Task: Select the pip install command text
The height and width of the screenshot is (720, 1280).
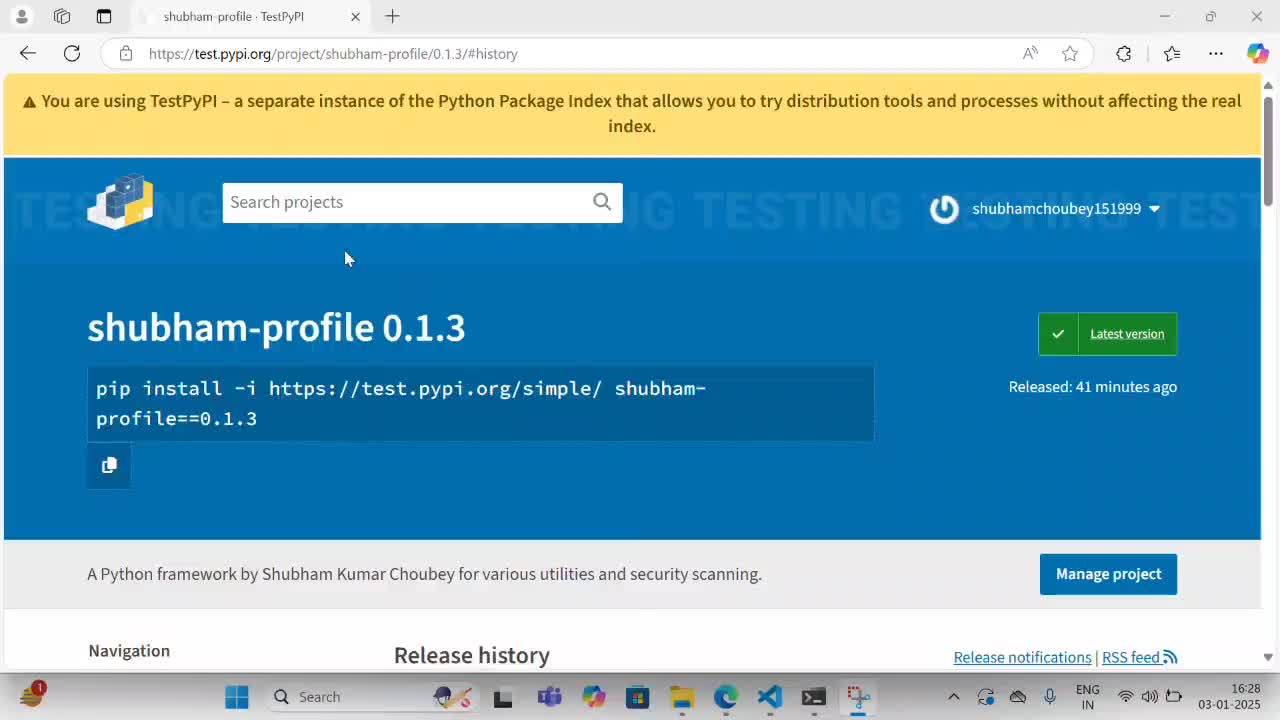Action: pyautogui.click(x=401, y=403)
